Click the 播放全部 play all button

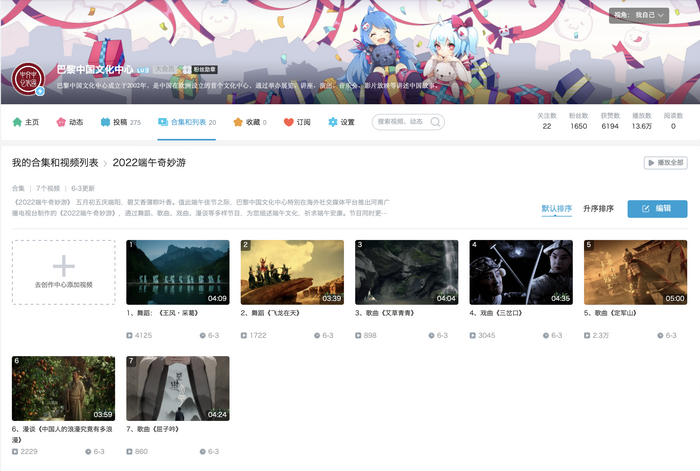665,163
